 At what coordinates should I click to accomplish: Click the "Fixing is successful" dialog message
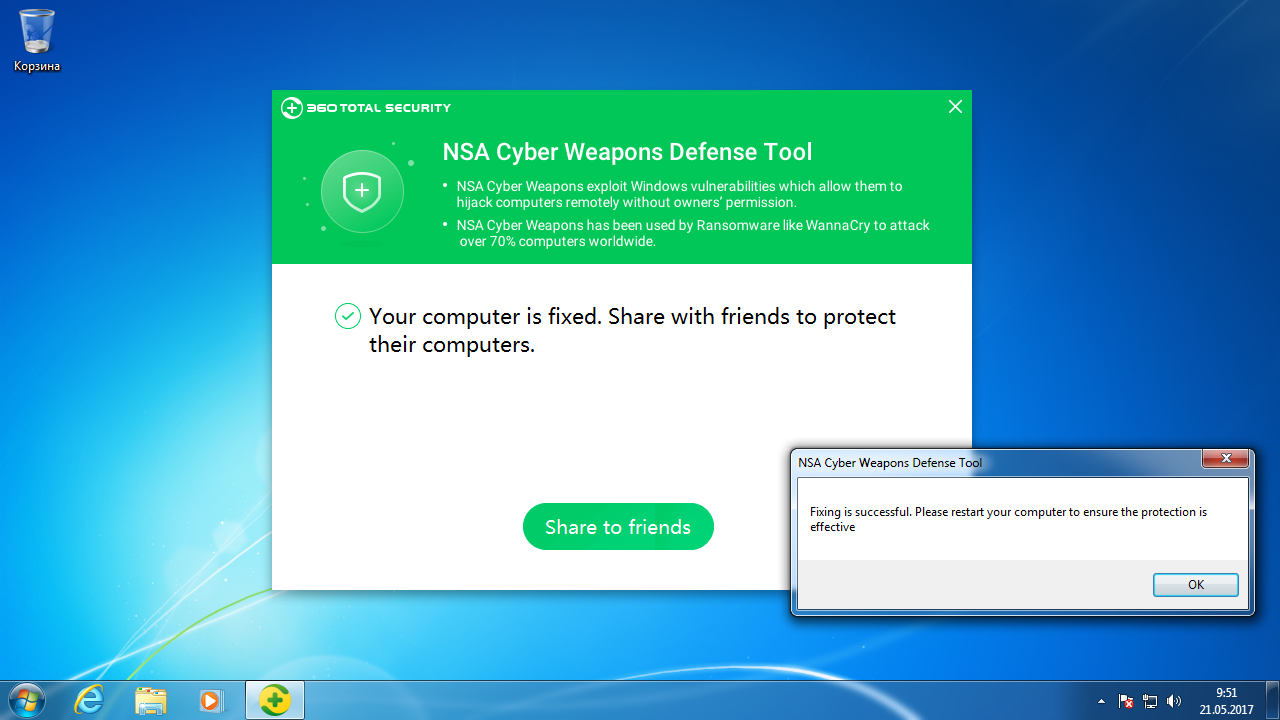pyautogui.click(x=1008, y=519)
